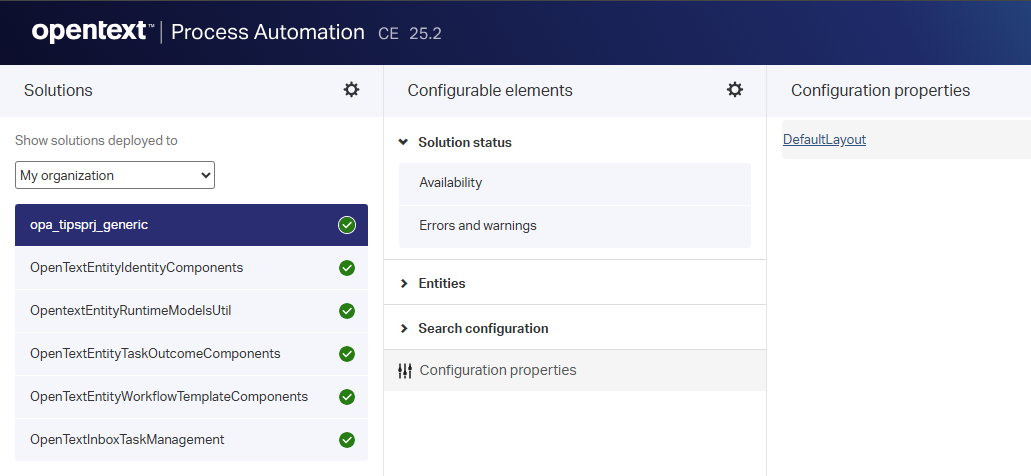Collapse the Solution status section
This screenshot has height=476, width=1031.
(403, 143)
